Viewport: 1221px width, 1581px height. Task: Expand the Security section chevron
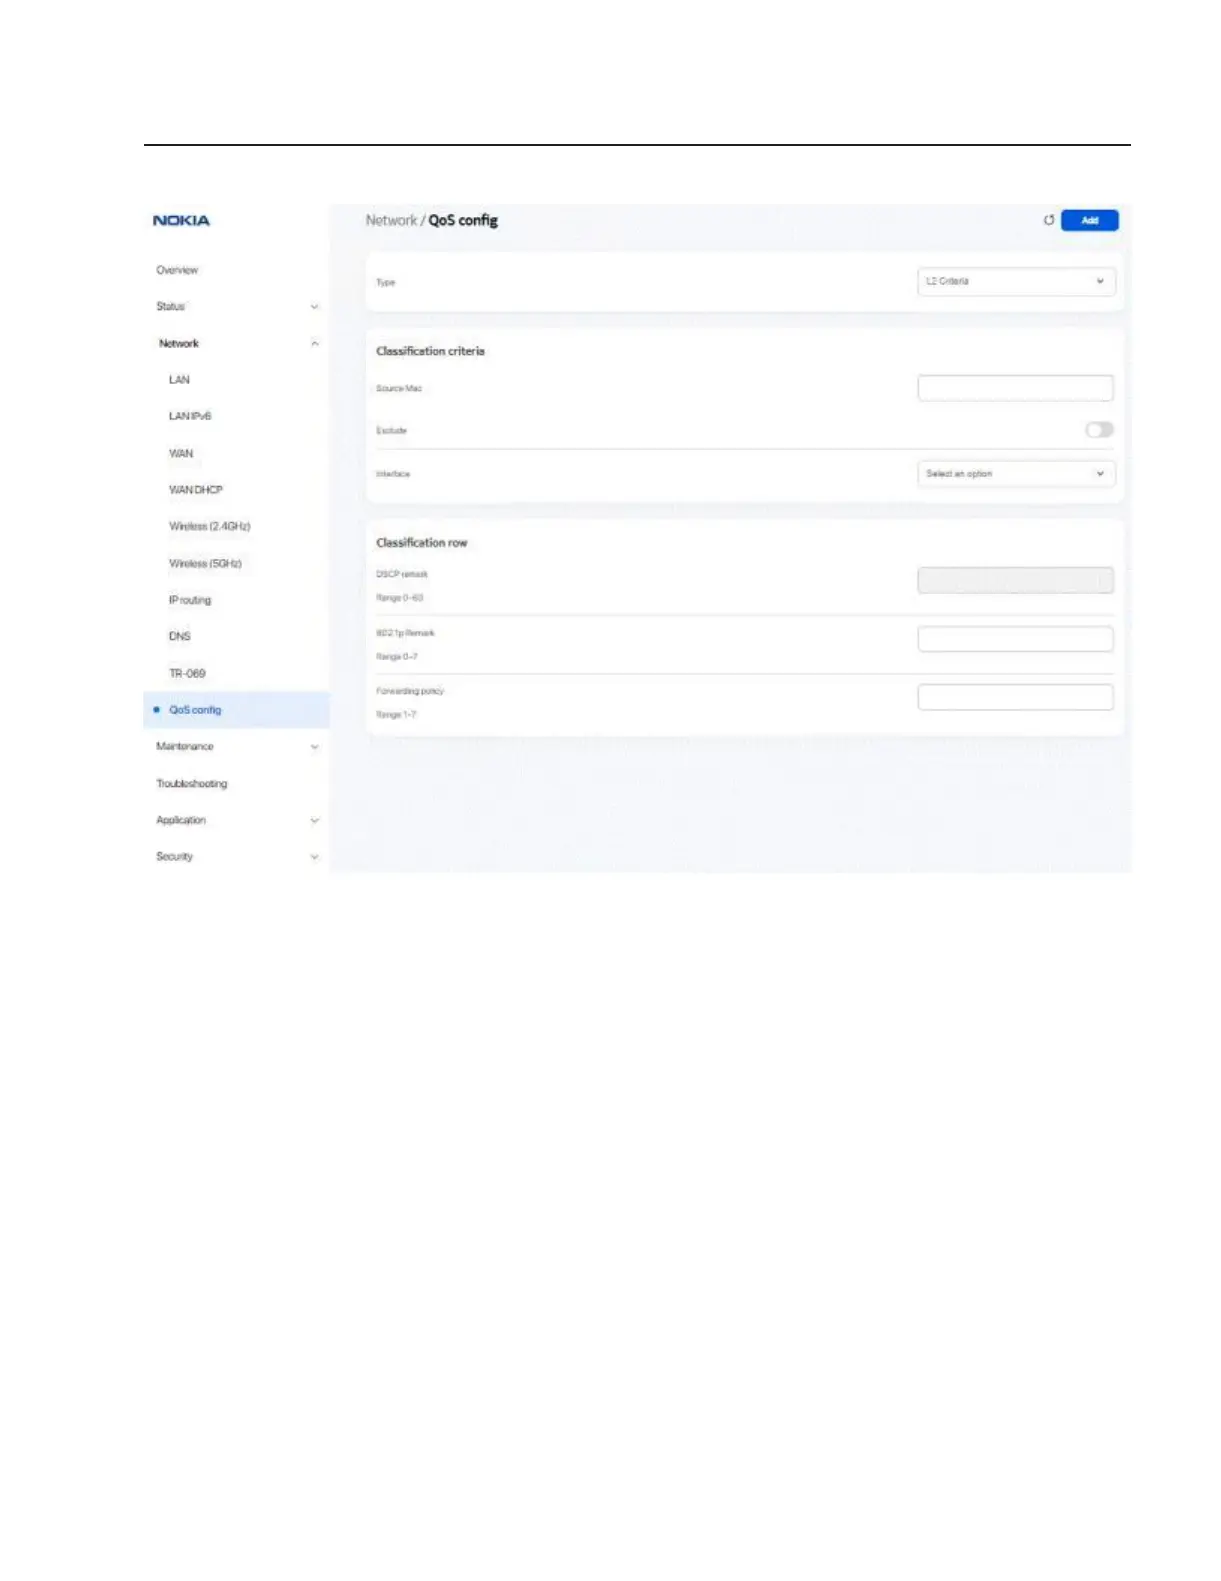click(314, 857)
